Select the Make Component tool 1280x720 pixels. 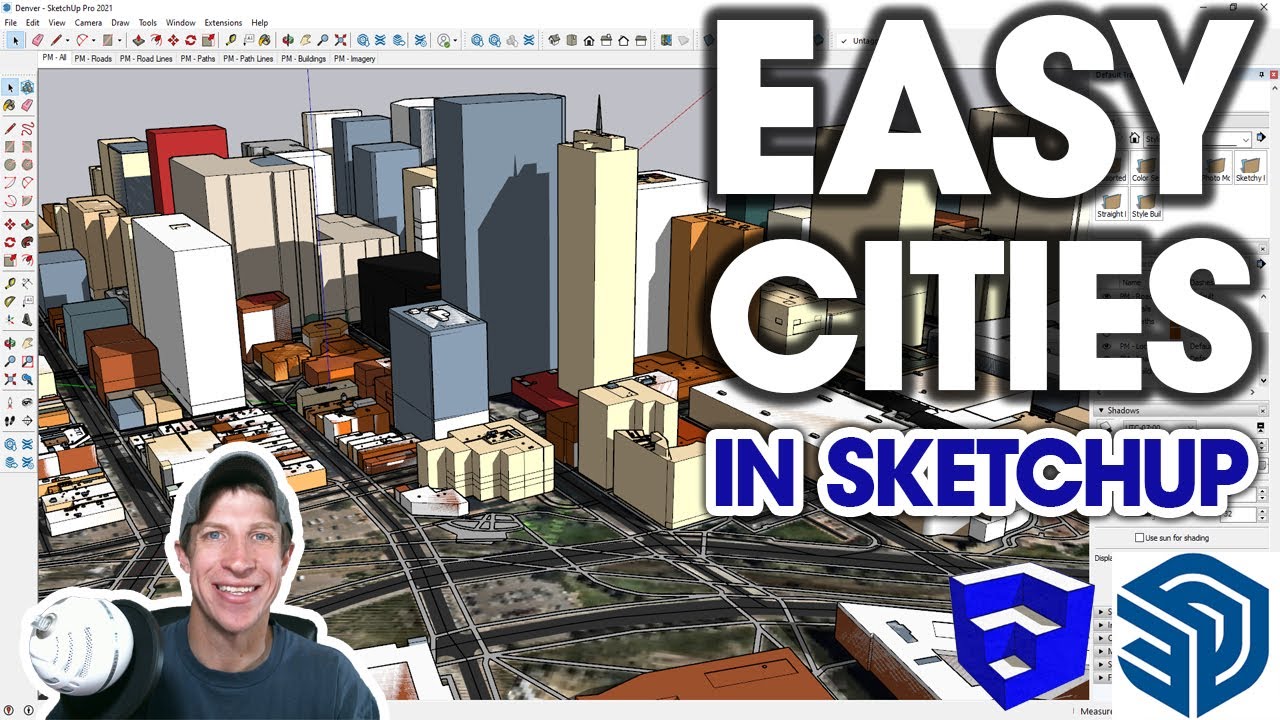(27, 87)
